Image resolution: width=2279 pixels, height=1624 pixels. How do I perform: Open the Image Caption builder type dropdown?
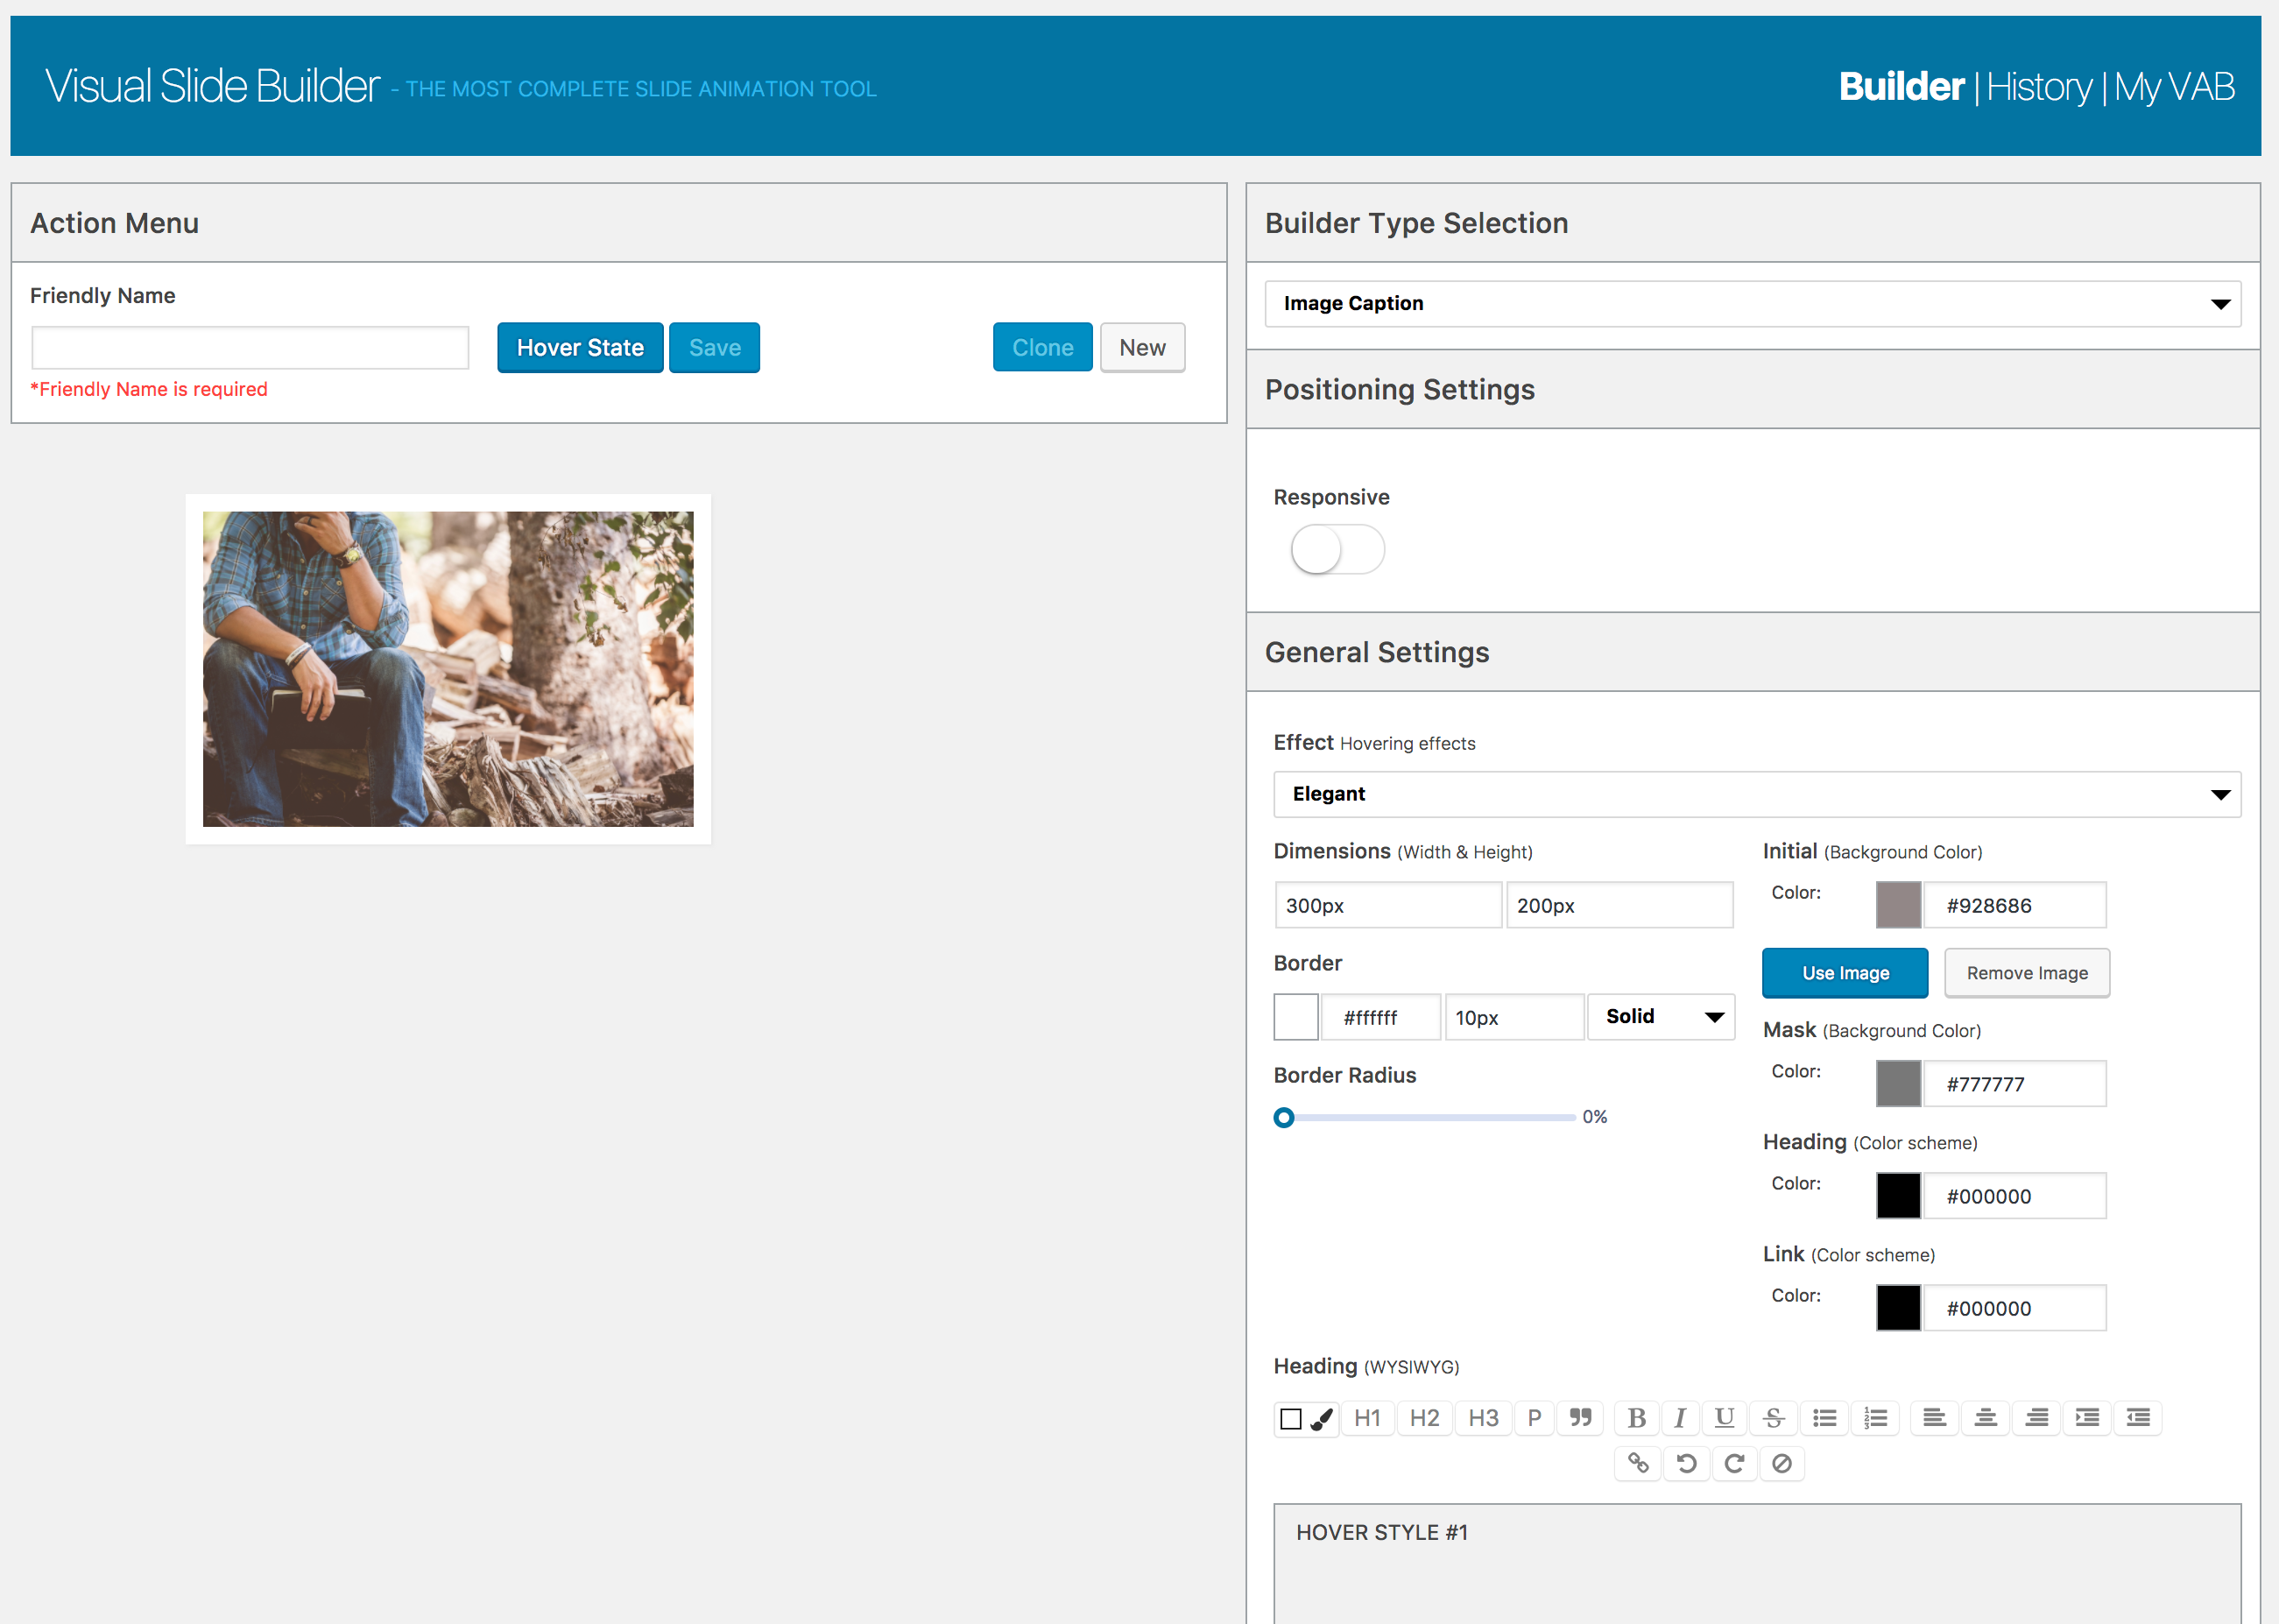[x=1752, y=304]
